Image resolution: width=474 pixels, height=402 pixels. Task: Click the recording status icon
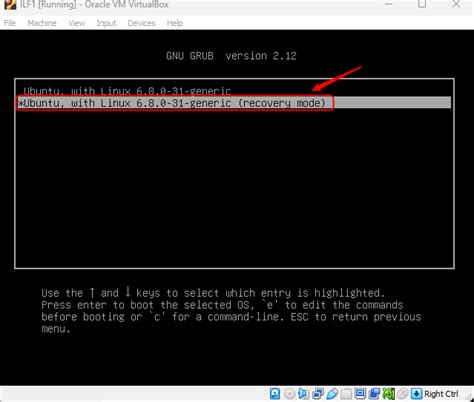point(374,394)
